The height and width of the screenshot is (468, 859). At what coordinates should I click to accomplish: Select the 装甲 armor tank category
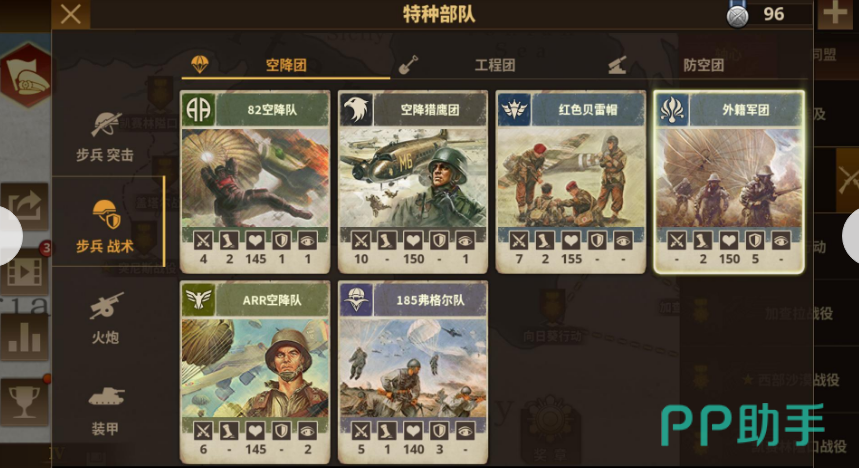click(x=105, y=410)
